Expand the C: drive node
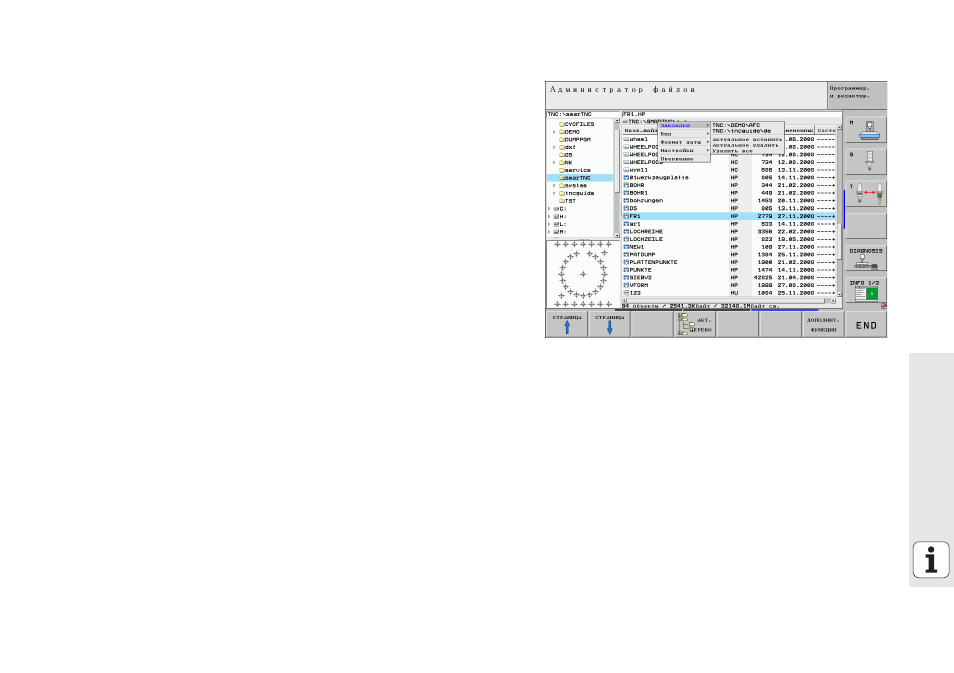 point(549,209)
